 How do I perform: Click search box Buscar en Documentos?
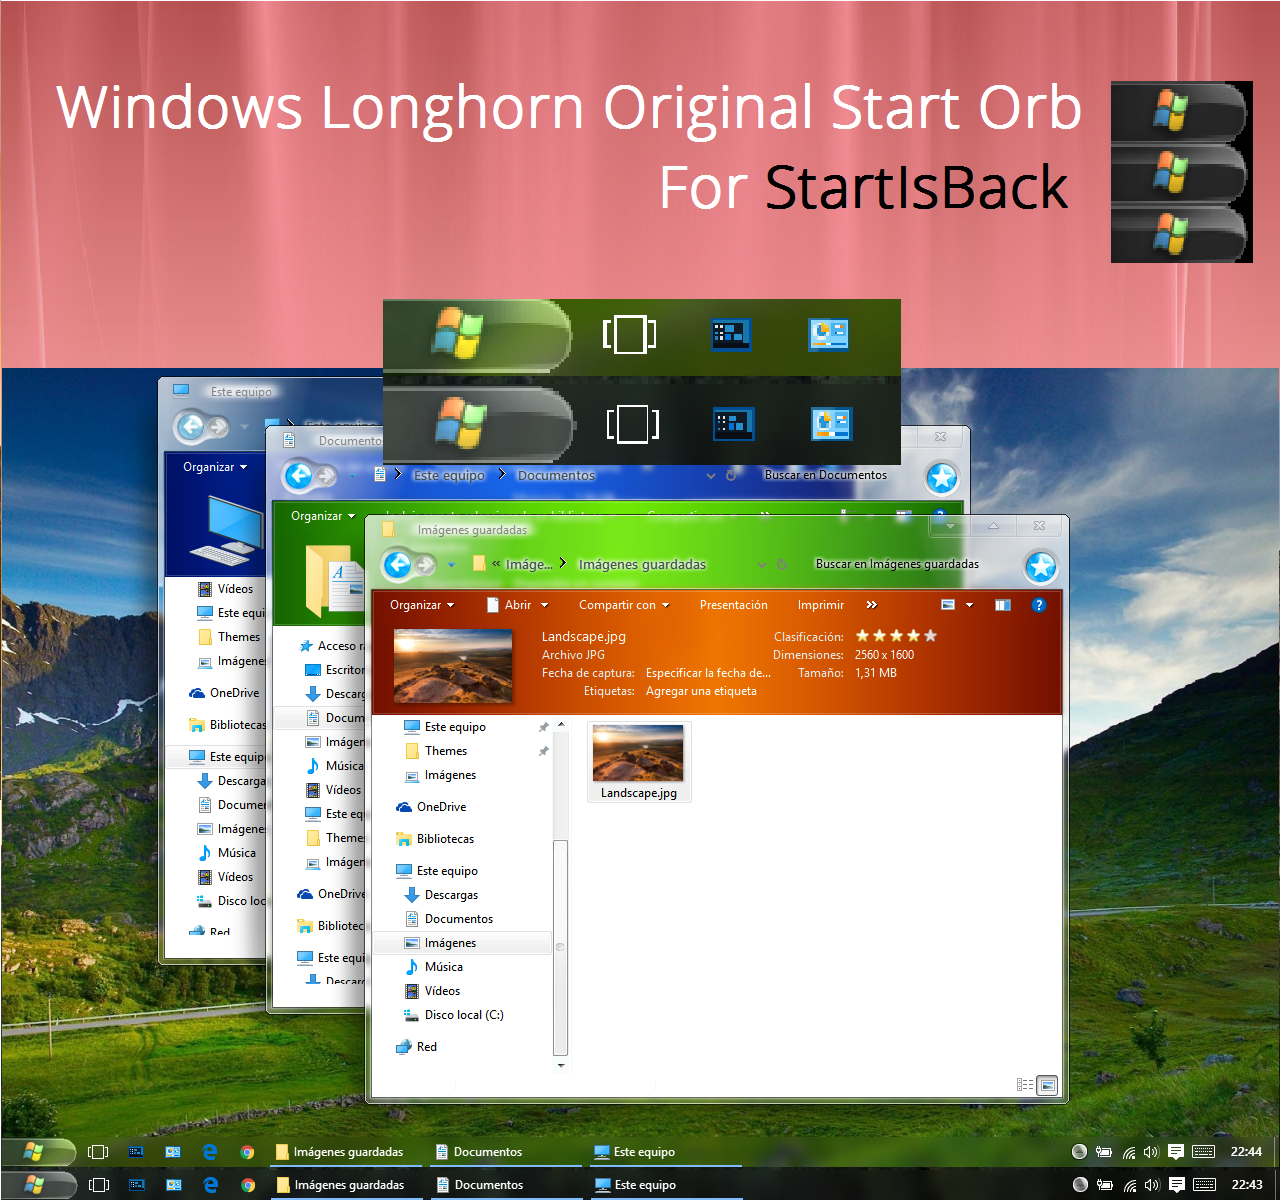826,475
